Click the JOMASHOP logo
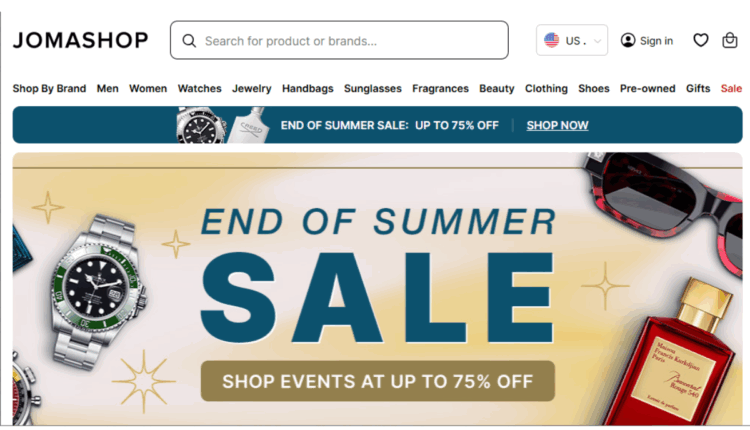This screenshot has width=750, height=430. [80, 40]
